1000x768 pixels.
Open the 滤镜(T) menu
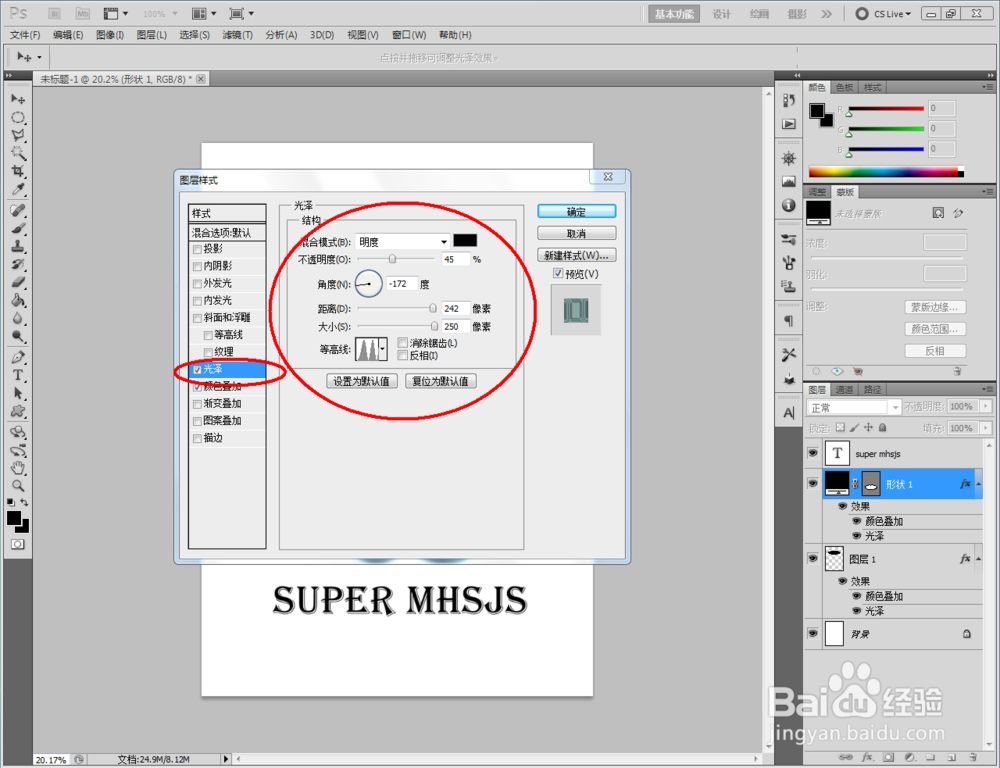(237, 35)
